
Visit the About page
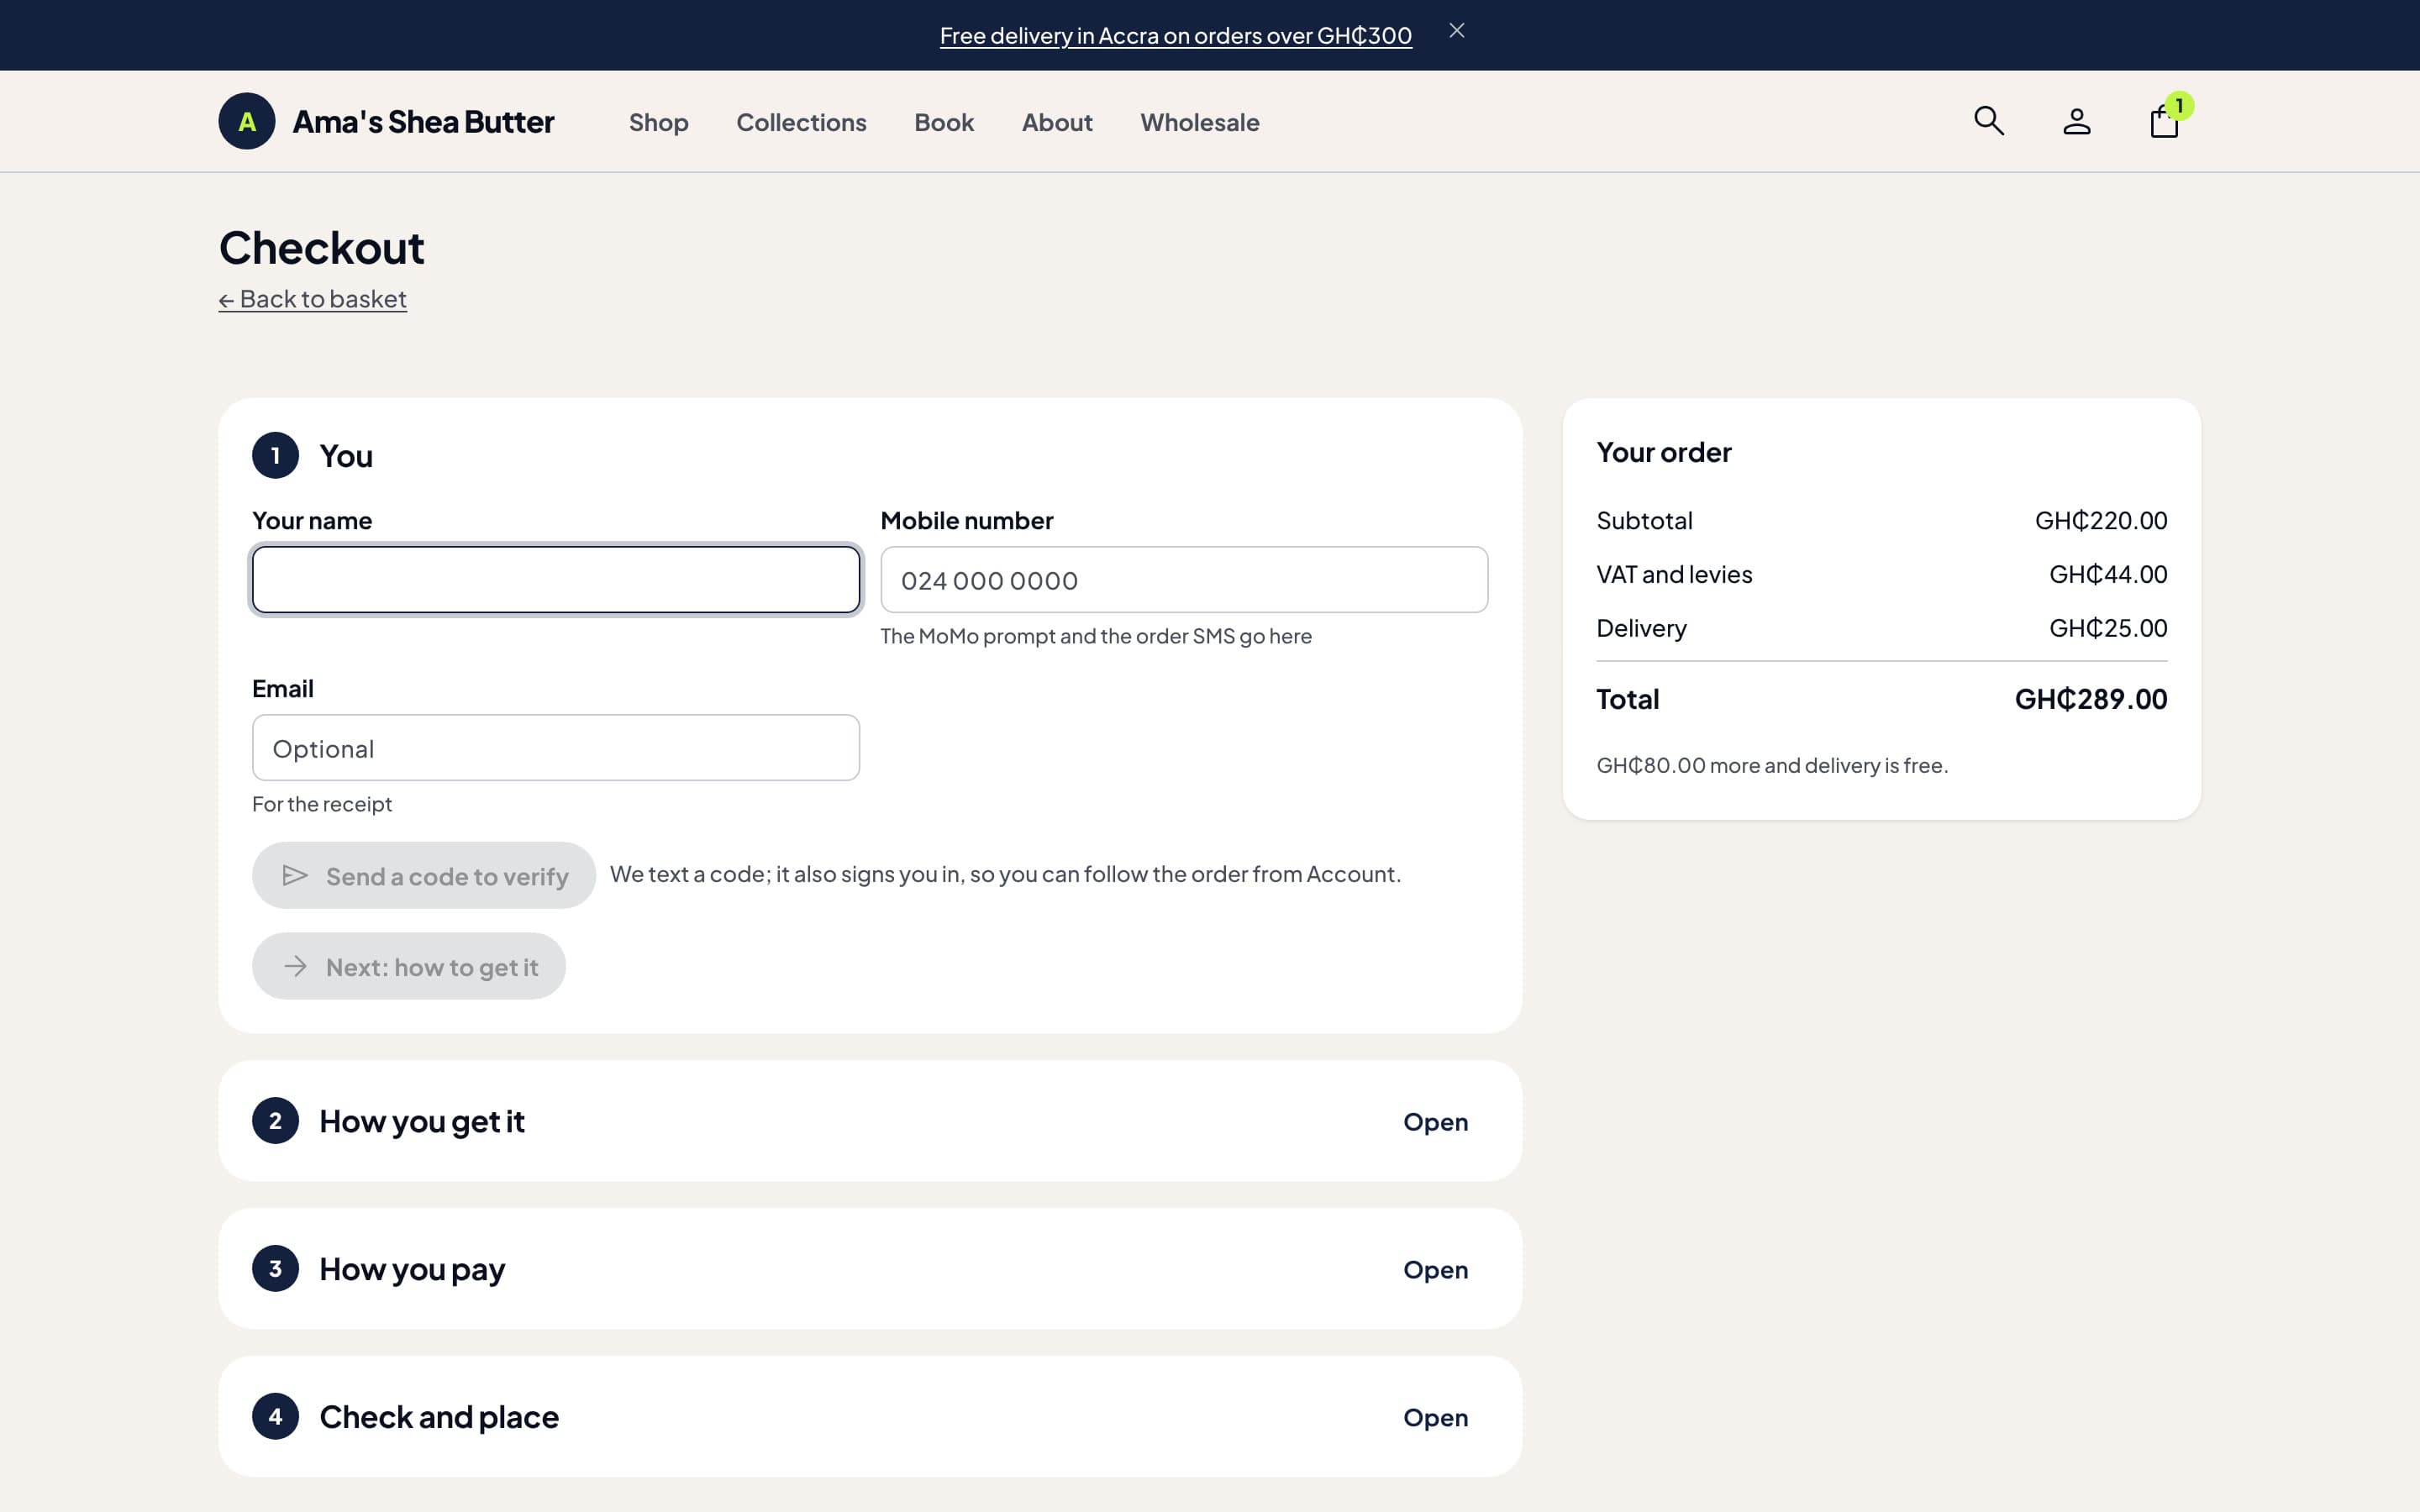pyautogui.click(x=1057, y=122)
